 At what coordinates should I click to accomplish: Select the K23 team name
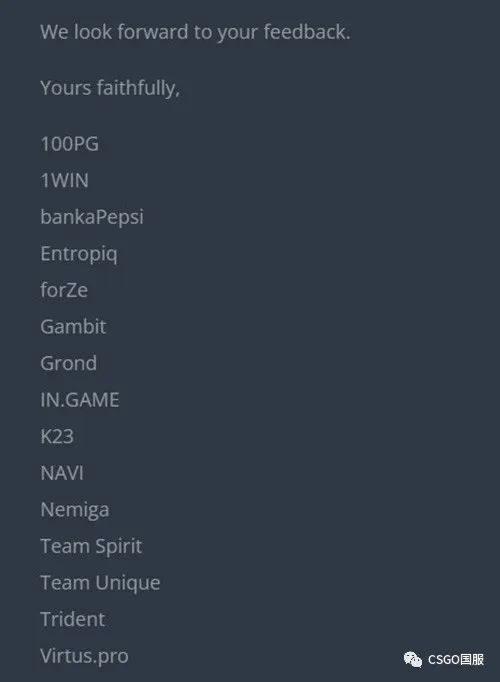point(57,436)
